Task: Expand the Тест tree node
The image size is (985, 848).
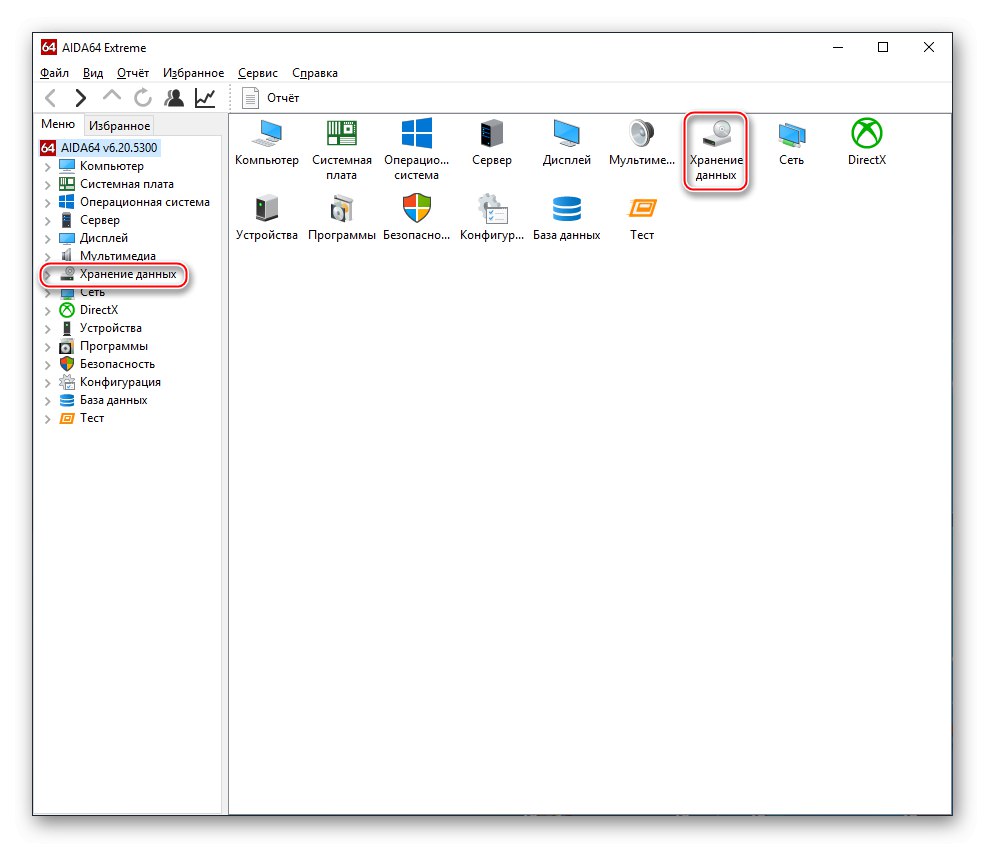Action: click(48, 419)
